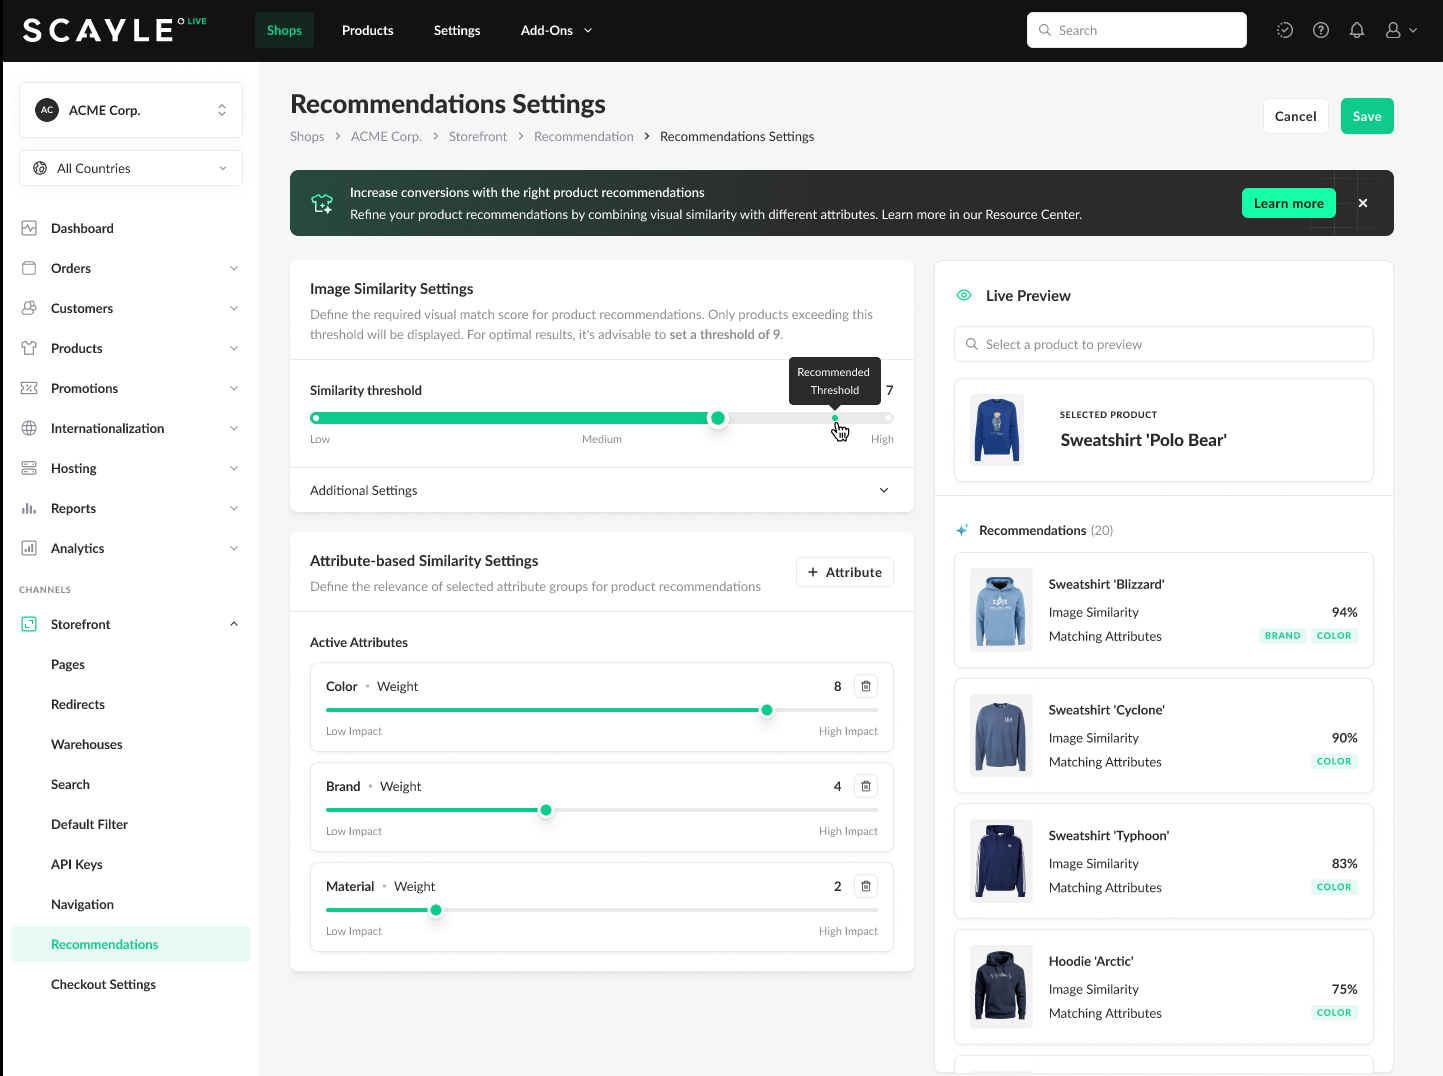Open the help question mark icon
1443x1076 pixels.
(1321, 30)
